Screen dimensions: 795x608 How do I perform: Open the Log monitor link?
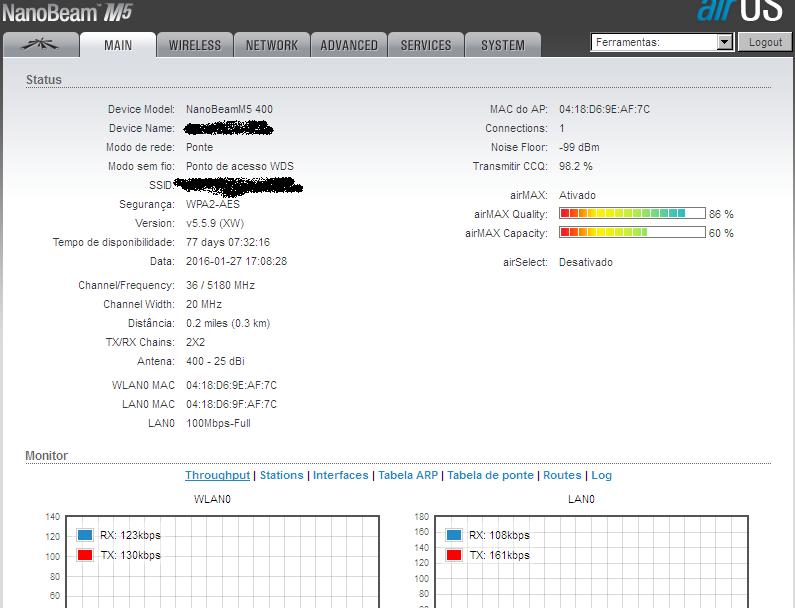601,475
